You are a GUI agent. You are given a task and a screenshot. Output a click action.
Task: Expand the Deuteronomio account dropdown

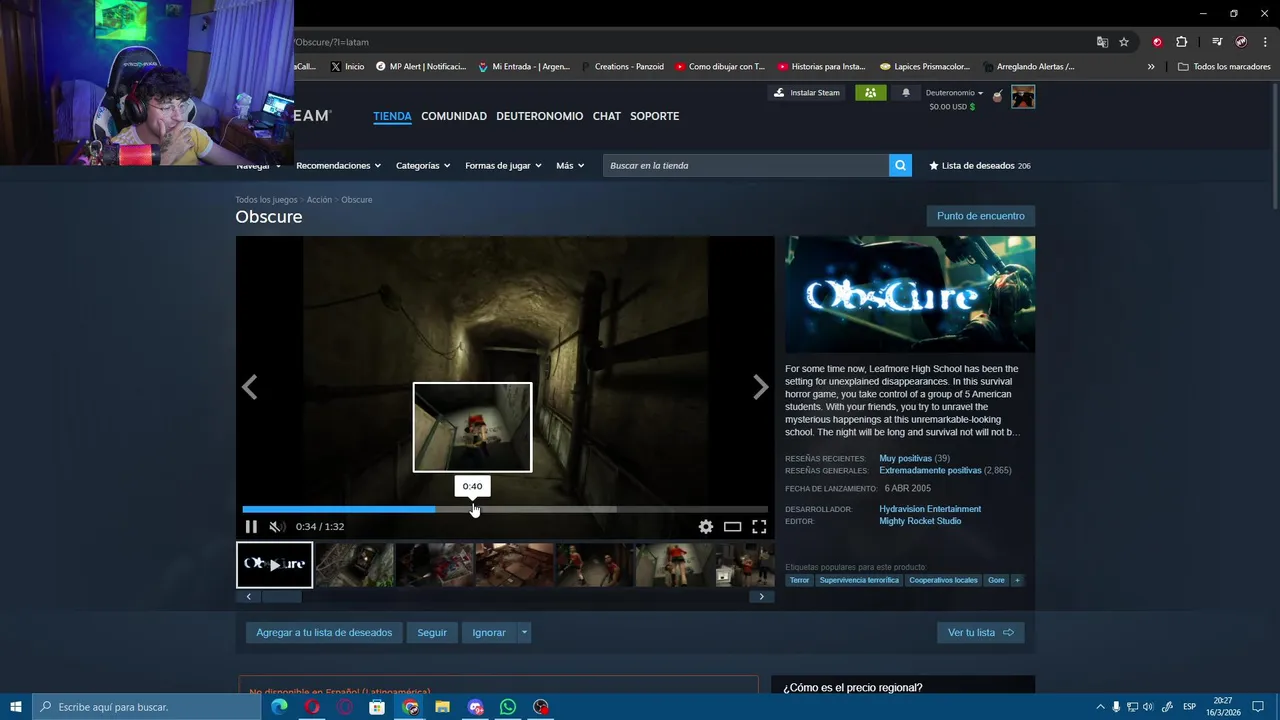pyautogui.click(x=954, y=93)
